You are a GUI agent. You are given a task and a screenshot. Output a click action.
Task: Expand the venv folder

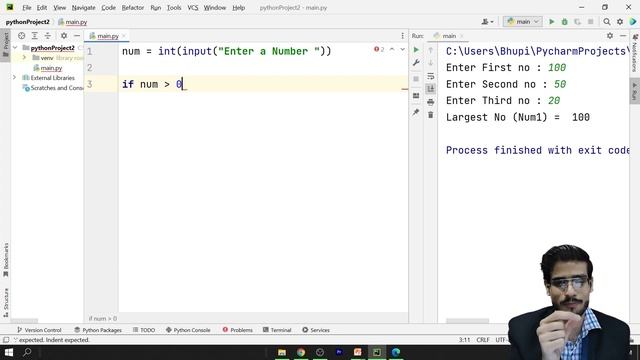click(24, 58)
